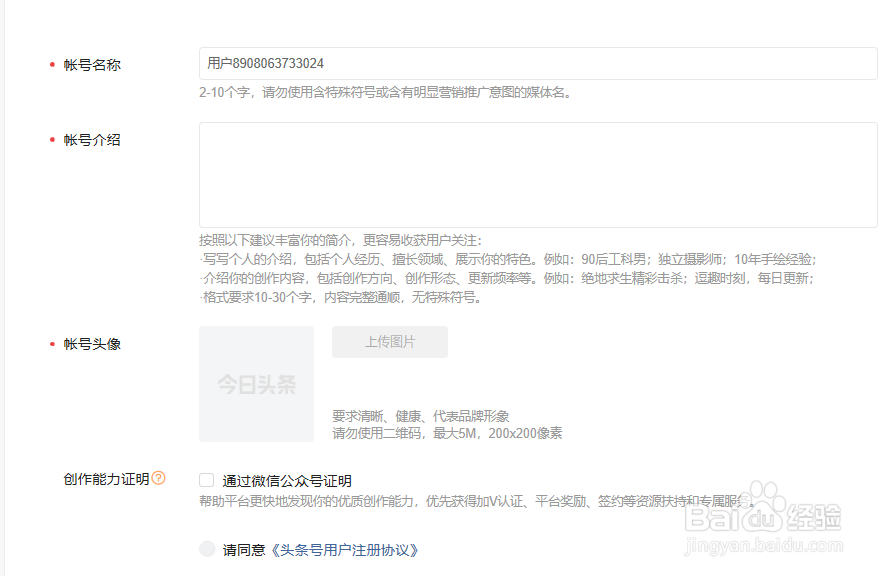The image size is (893, 576).
Task: Click the 帐号介绍 label
Action: click(x=92, y=140)
